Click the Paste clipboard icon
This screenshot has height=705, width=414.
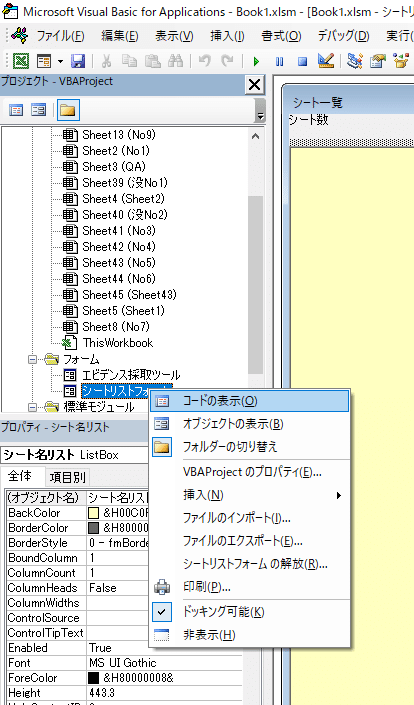153,61
